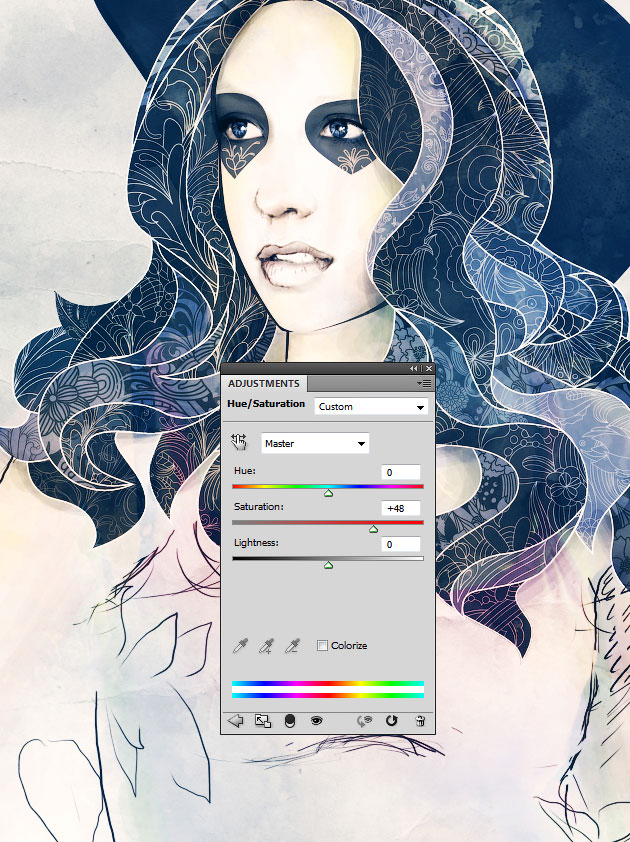Viewport: 630px width, 842px height.
Task: Select the on-image adjustment hand tool
Action: click(239, 442)
